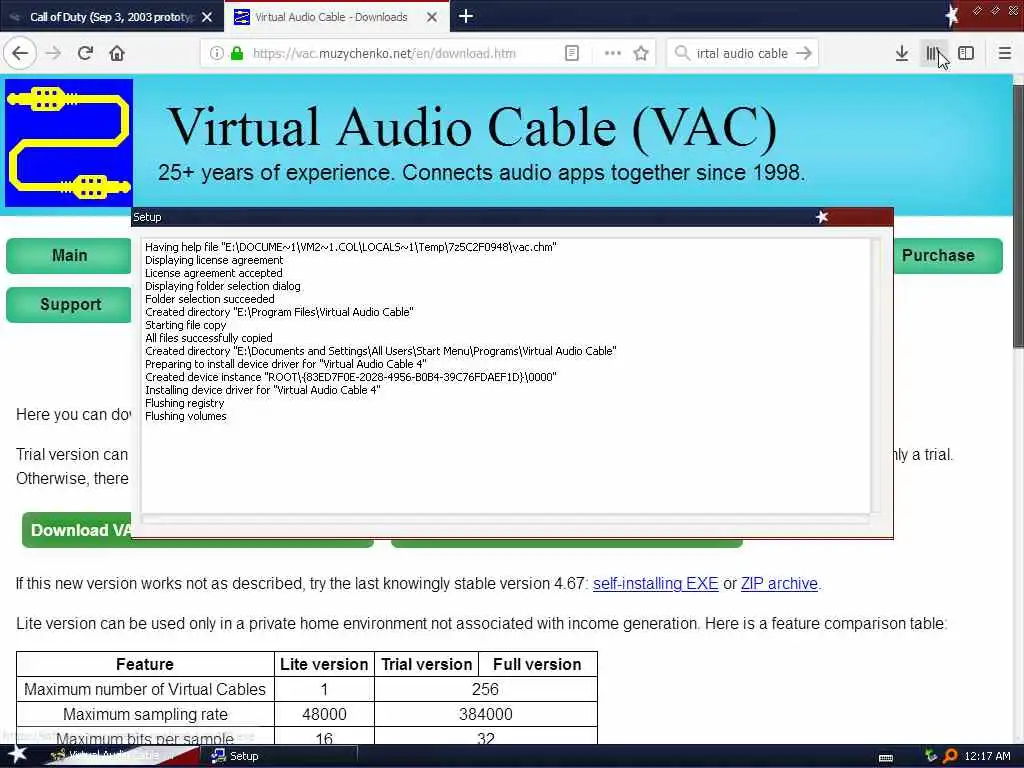Screen dimensions: 1024x768
Task: Submit search with the arrow button
Action: (804, 53)
